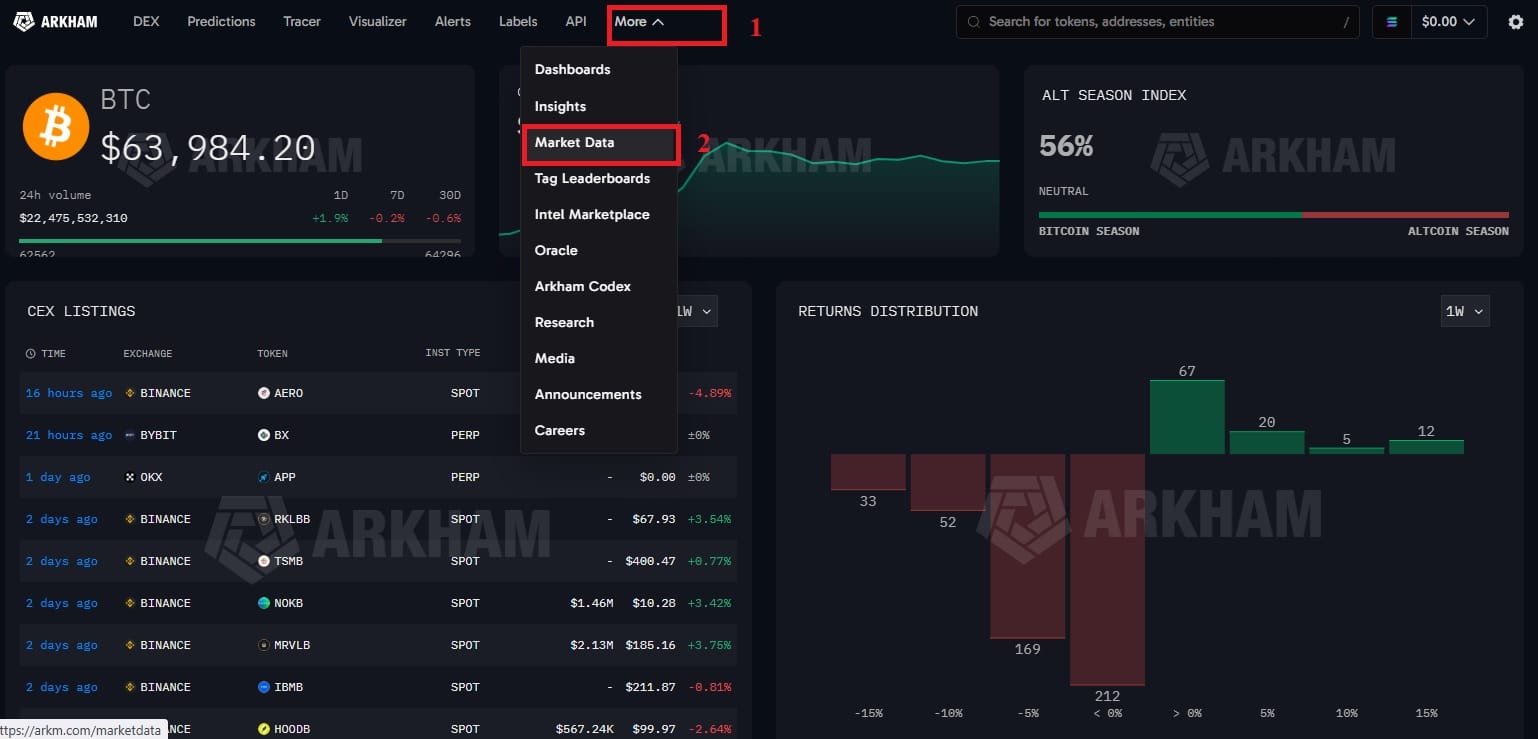Image resolution: width=1538 pixels, height=739 pixels.
Task: Go to the Alerts page
Action: [453, 22]
